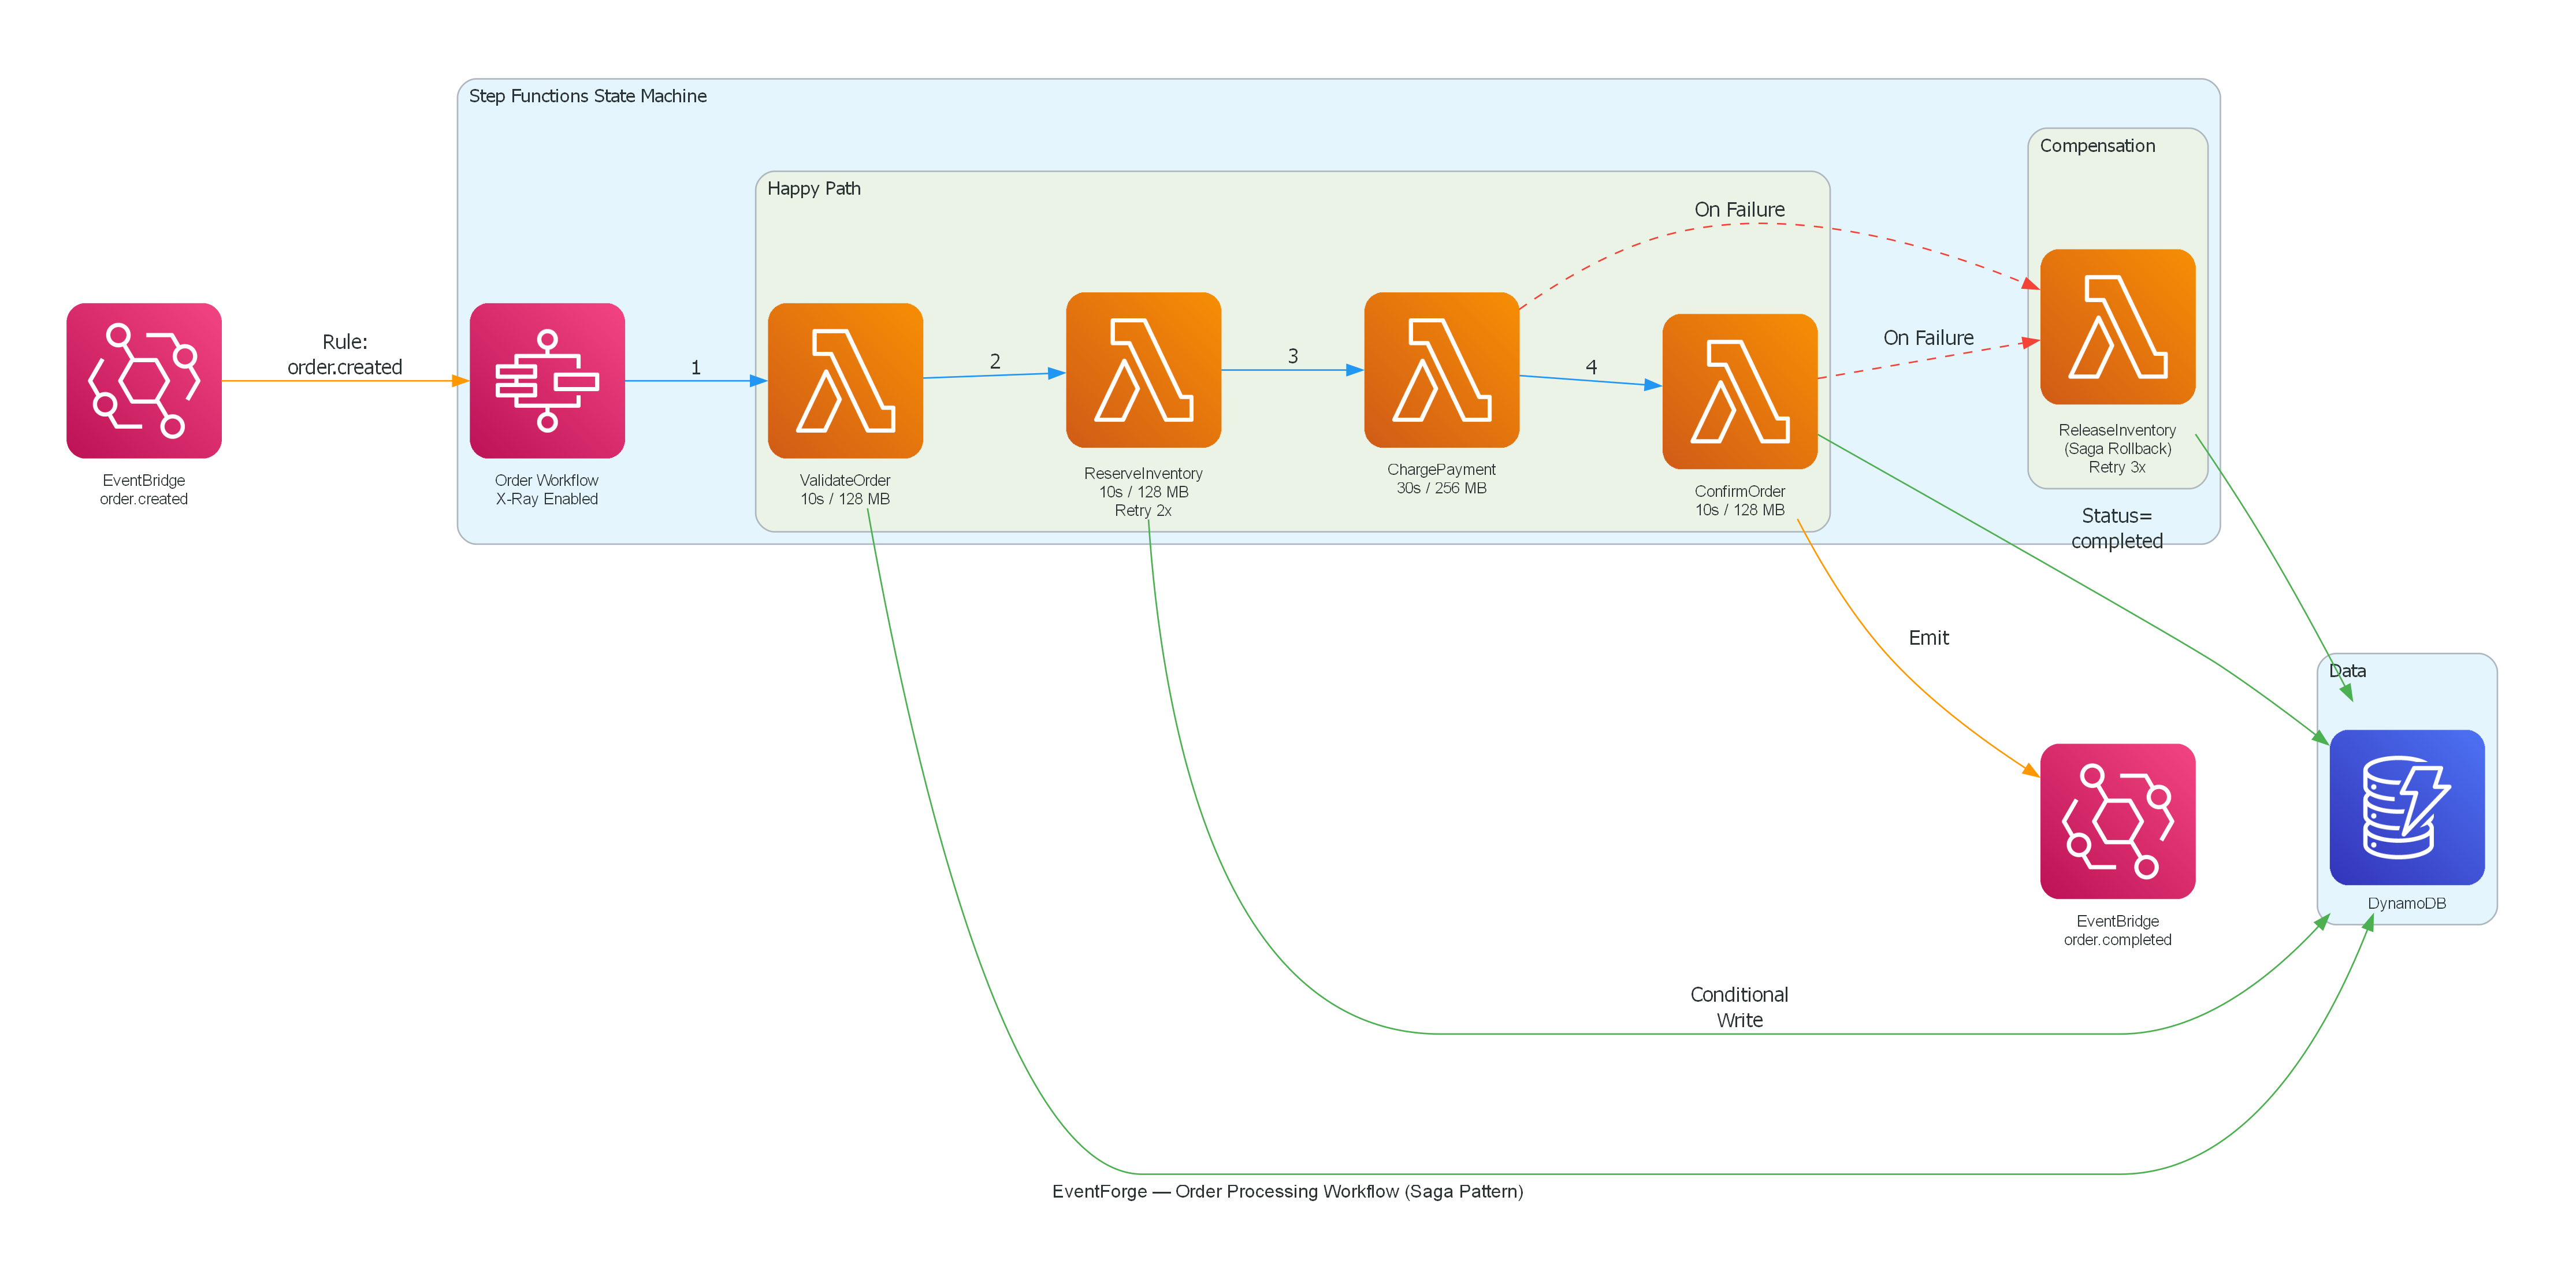This screenshot has height=1275, width=2576.
Task: Click the 'On Failure' label above ChargePayment
Action: coord(1739,210)
